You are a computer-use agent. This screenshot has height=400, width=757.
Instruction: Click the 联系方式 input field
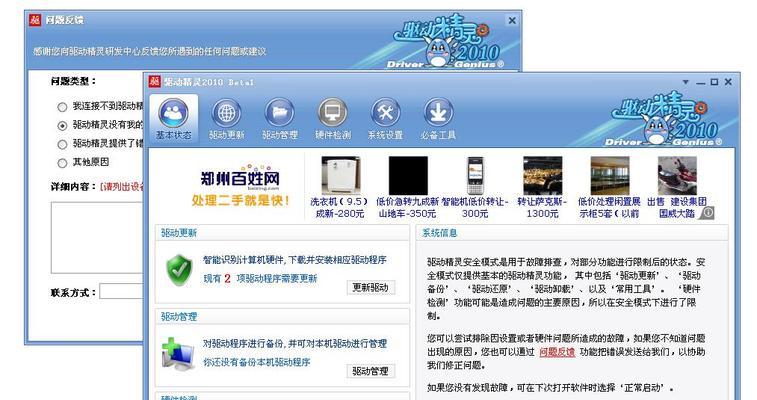pyautogui.click(x=121, y=291)
